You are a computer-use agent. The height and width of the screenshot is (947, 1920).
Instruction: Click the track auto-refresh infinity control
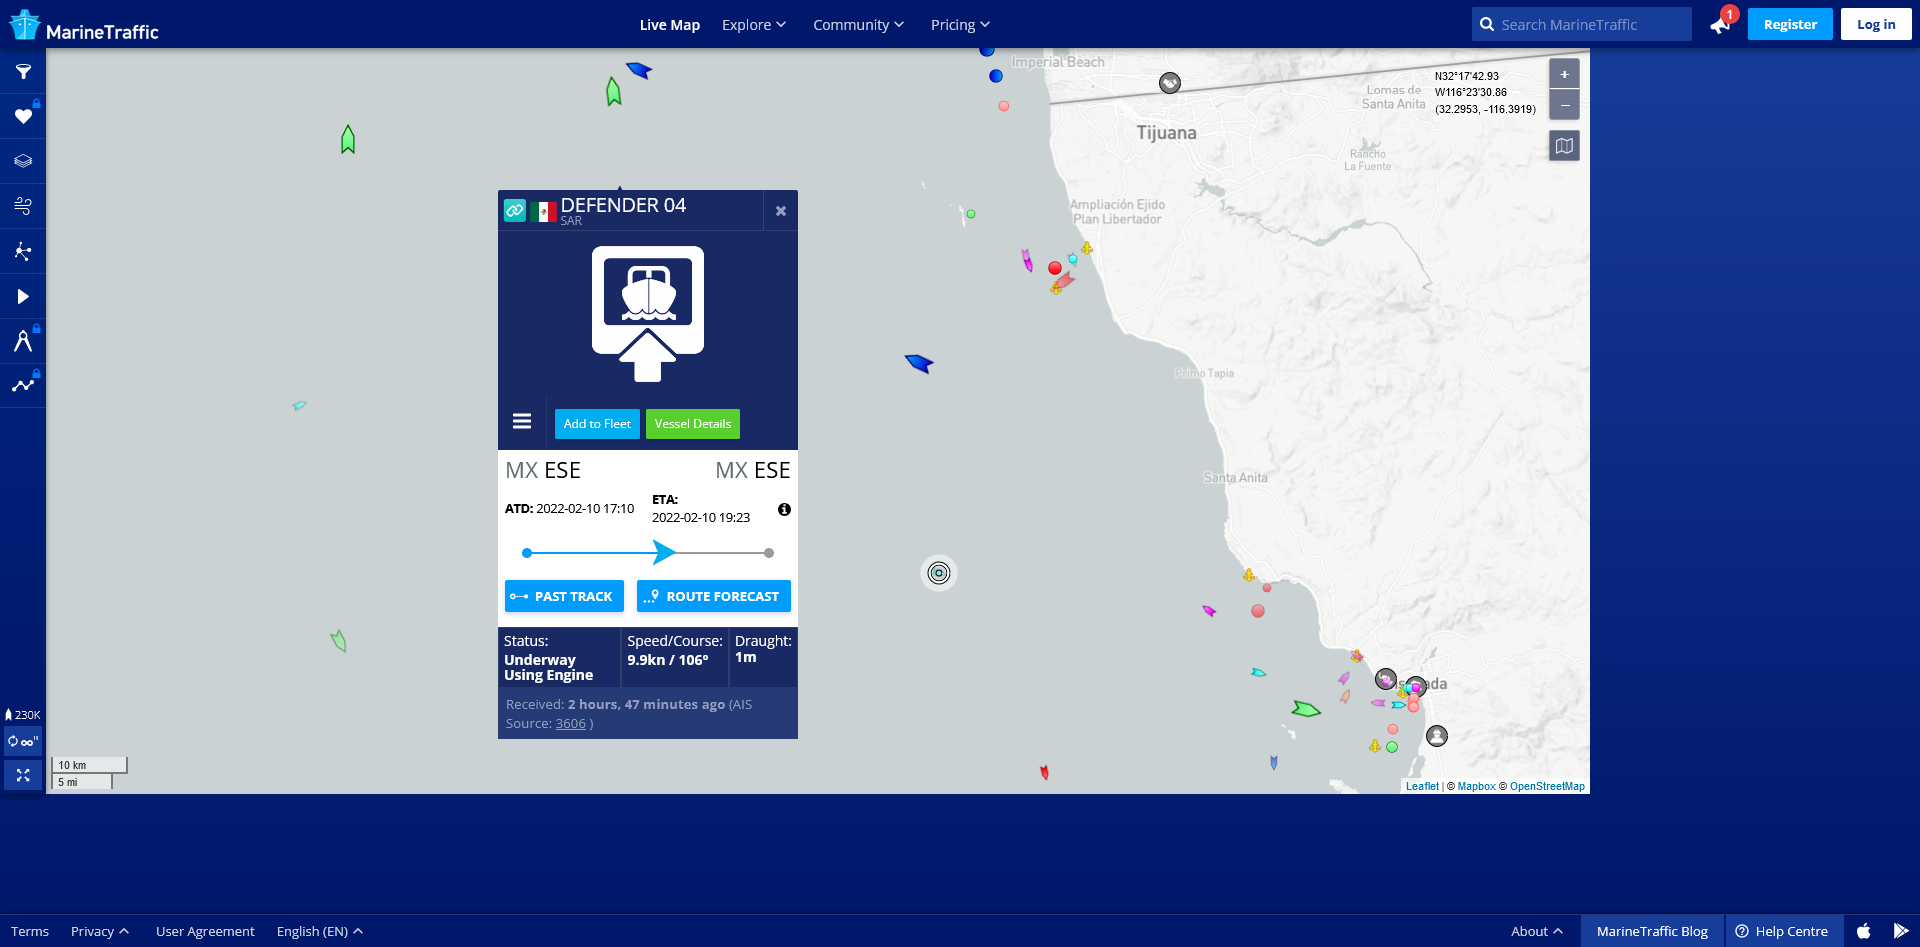coord(23,742)
